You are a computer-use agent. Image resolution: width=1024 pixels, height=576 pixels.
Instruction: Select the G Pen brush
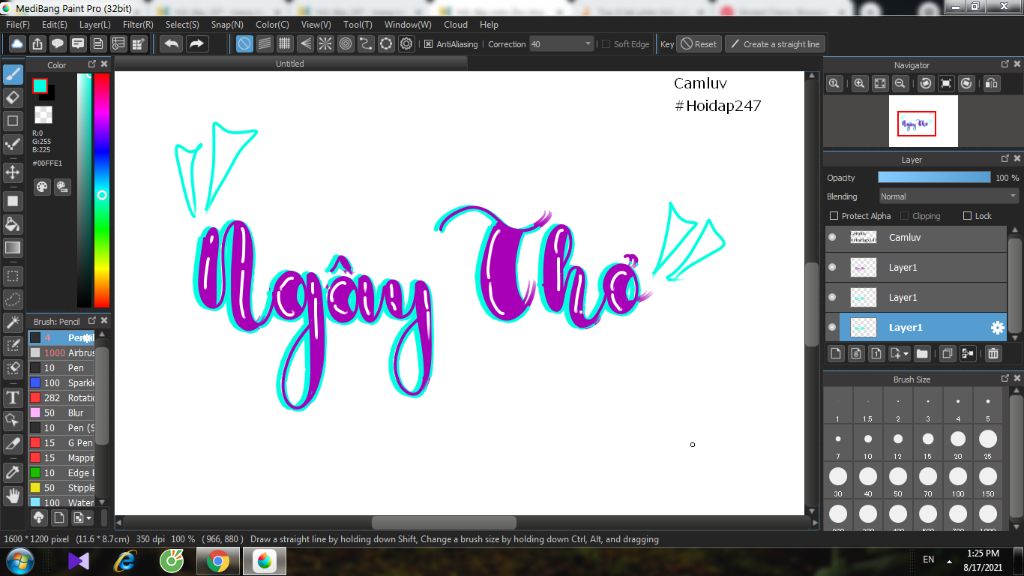(62, 443)
